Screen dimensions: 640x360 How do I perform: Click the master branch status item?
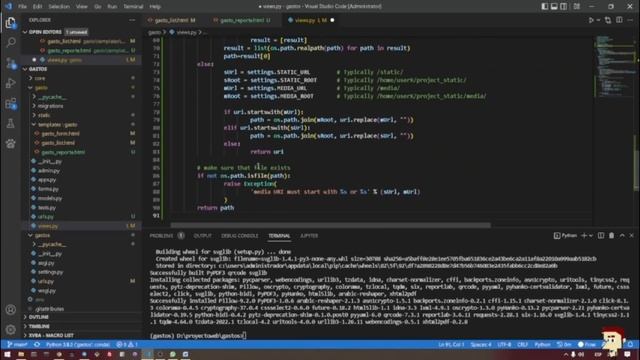coord(17,344)
